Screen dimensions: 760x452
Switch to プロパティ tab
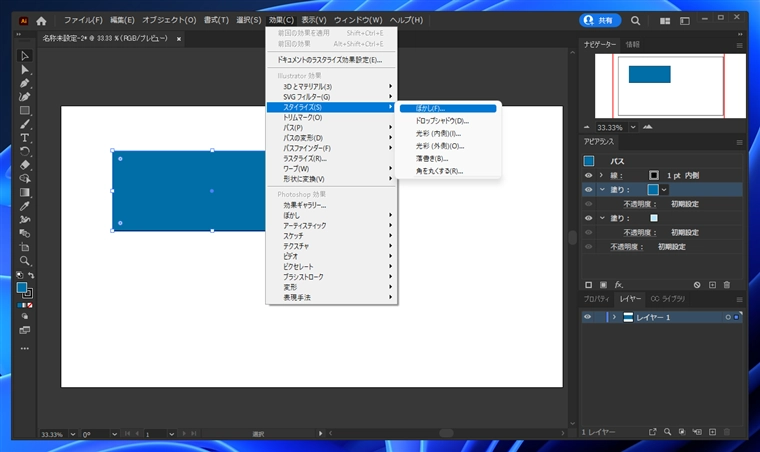(596, 299)
